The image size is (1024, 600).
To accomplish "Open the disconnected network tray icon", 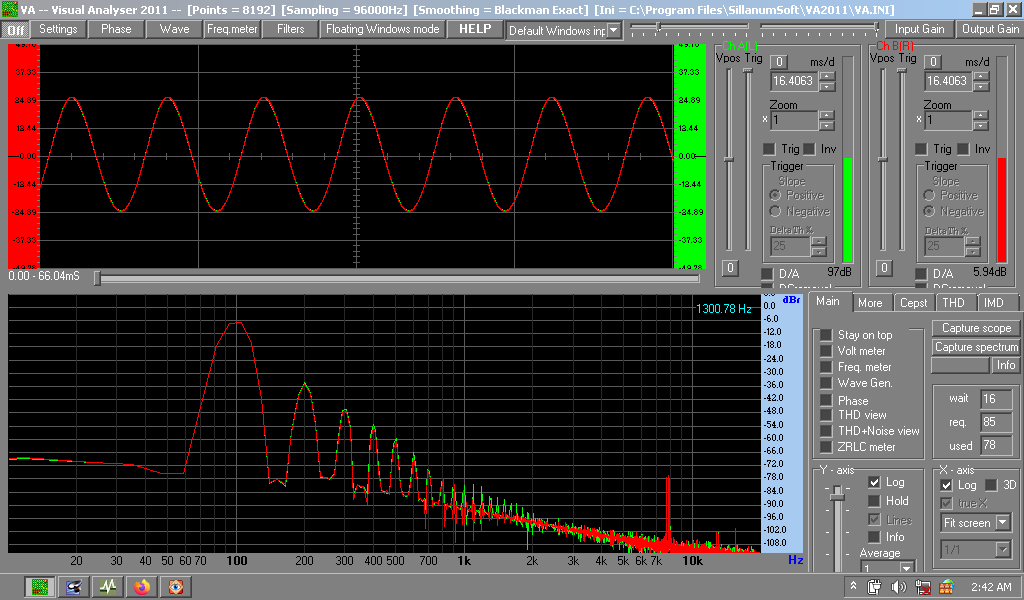I will tap(923, 587).
